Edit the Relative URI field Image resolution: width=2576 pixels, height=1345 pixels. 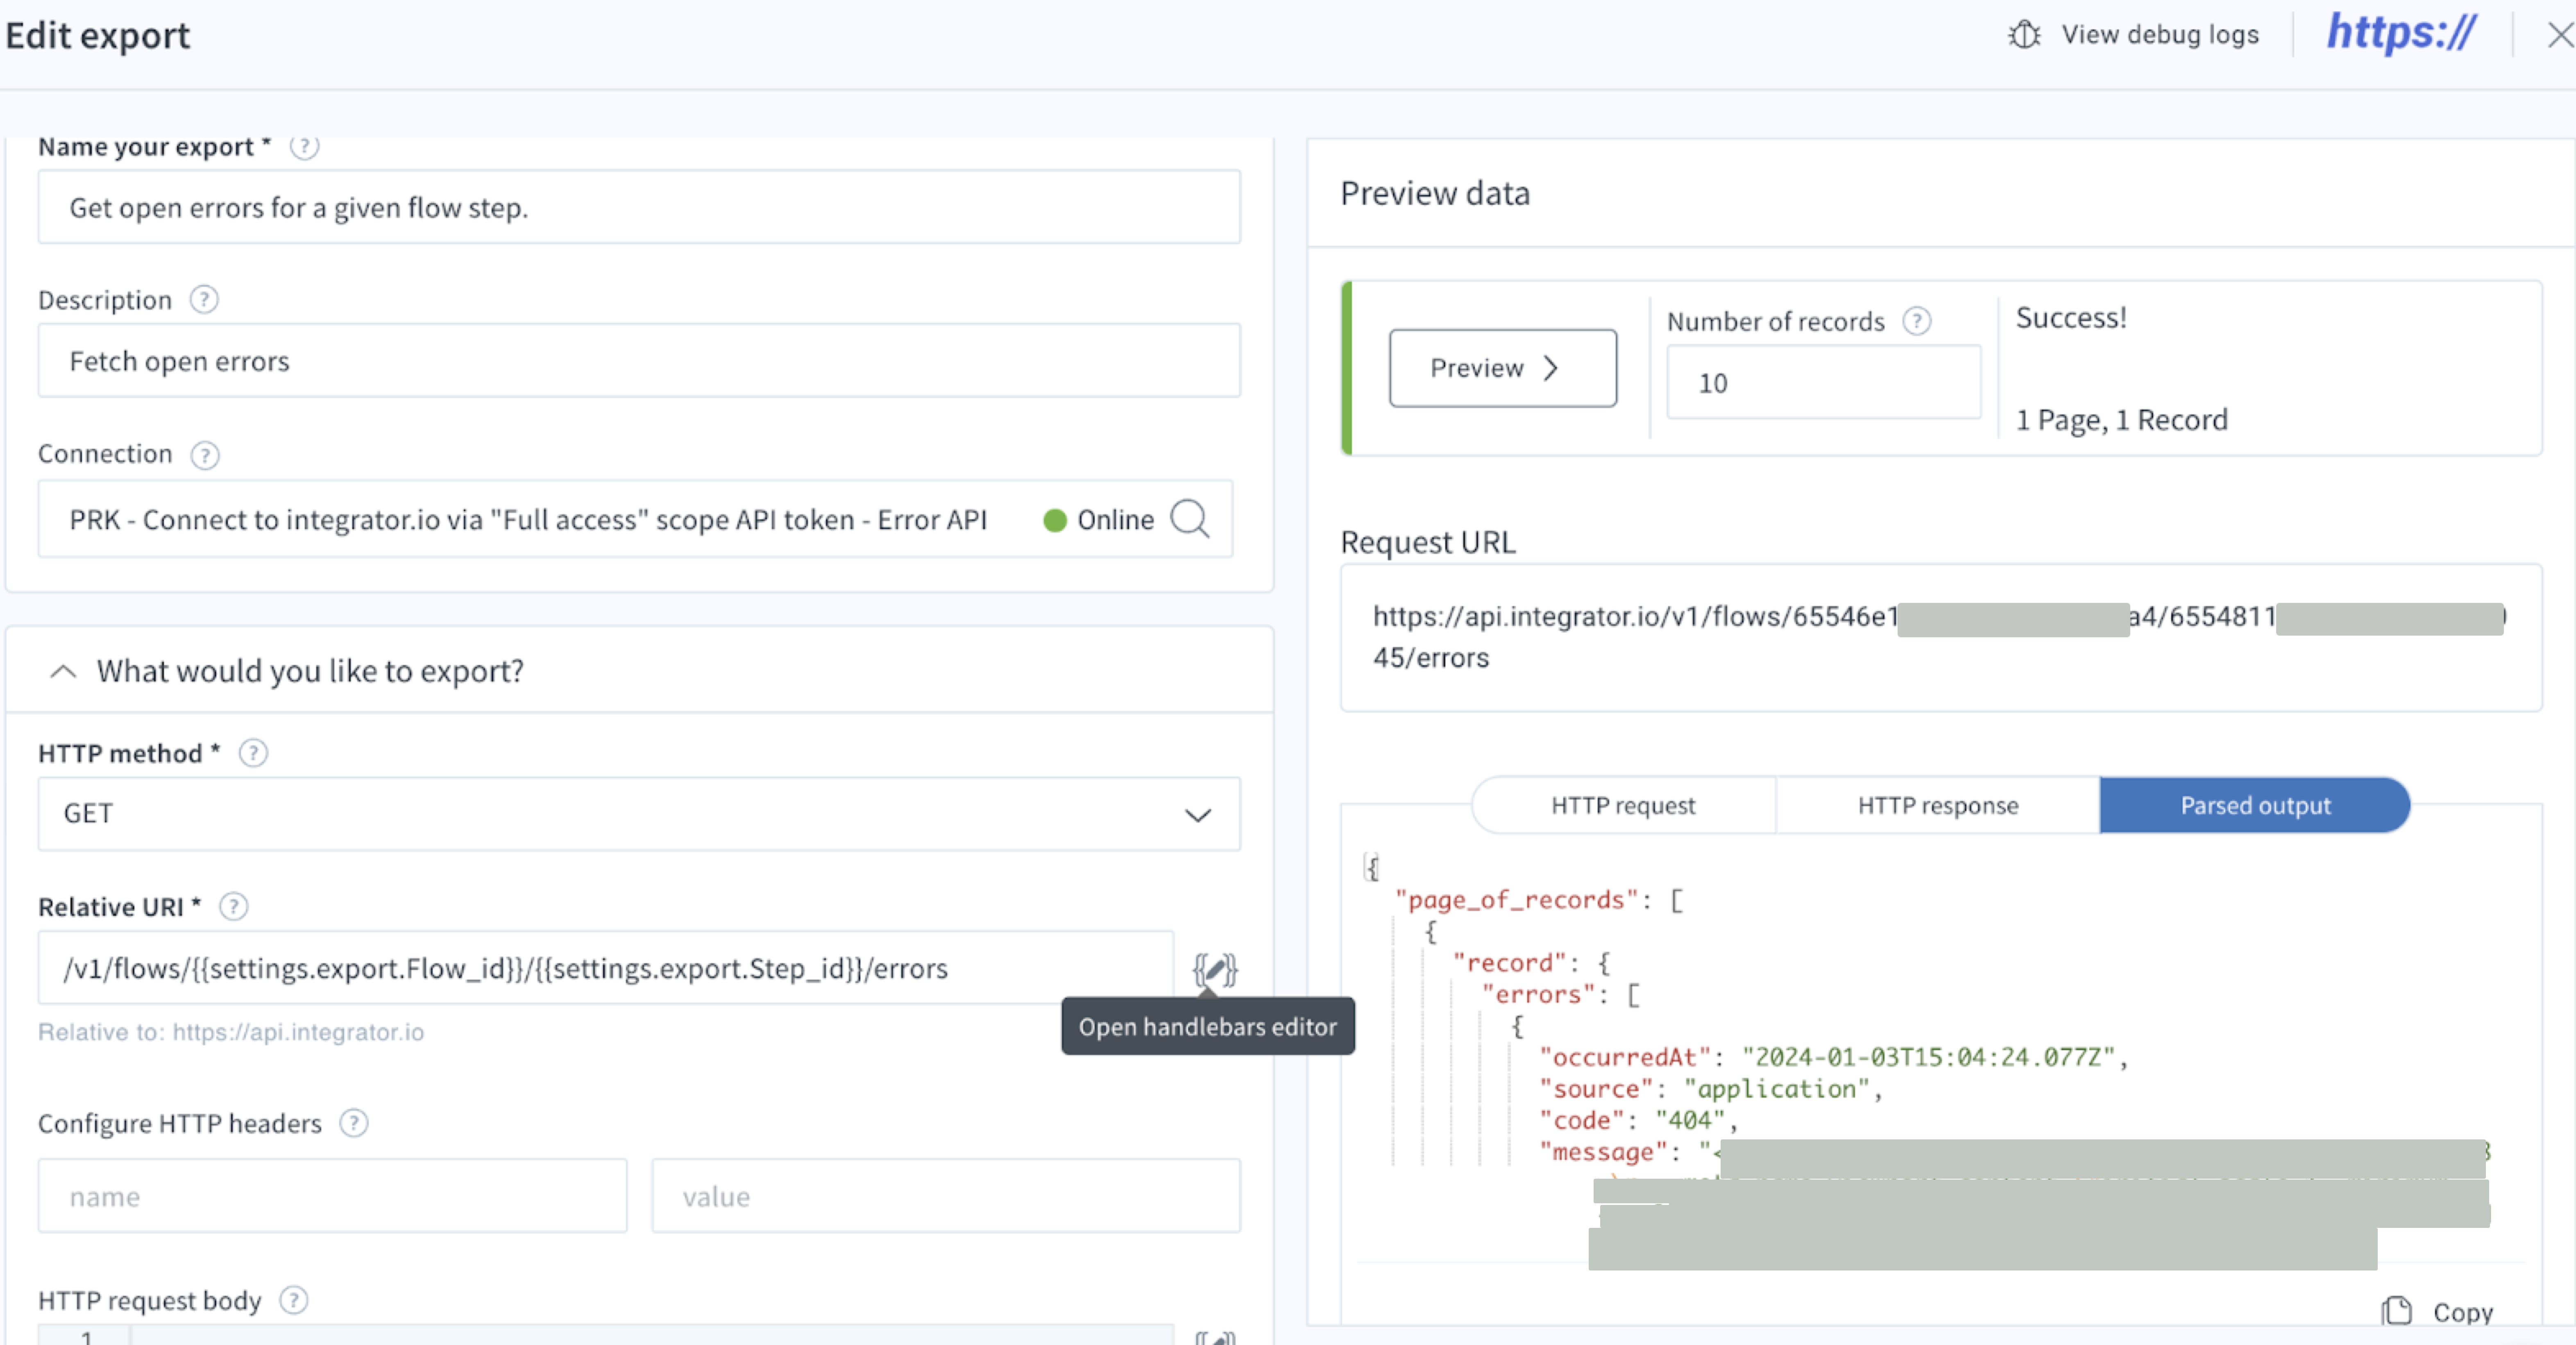(x=605, y=968)
